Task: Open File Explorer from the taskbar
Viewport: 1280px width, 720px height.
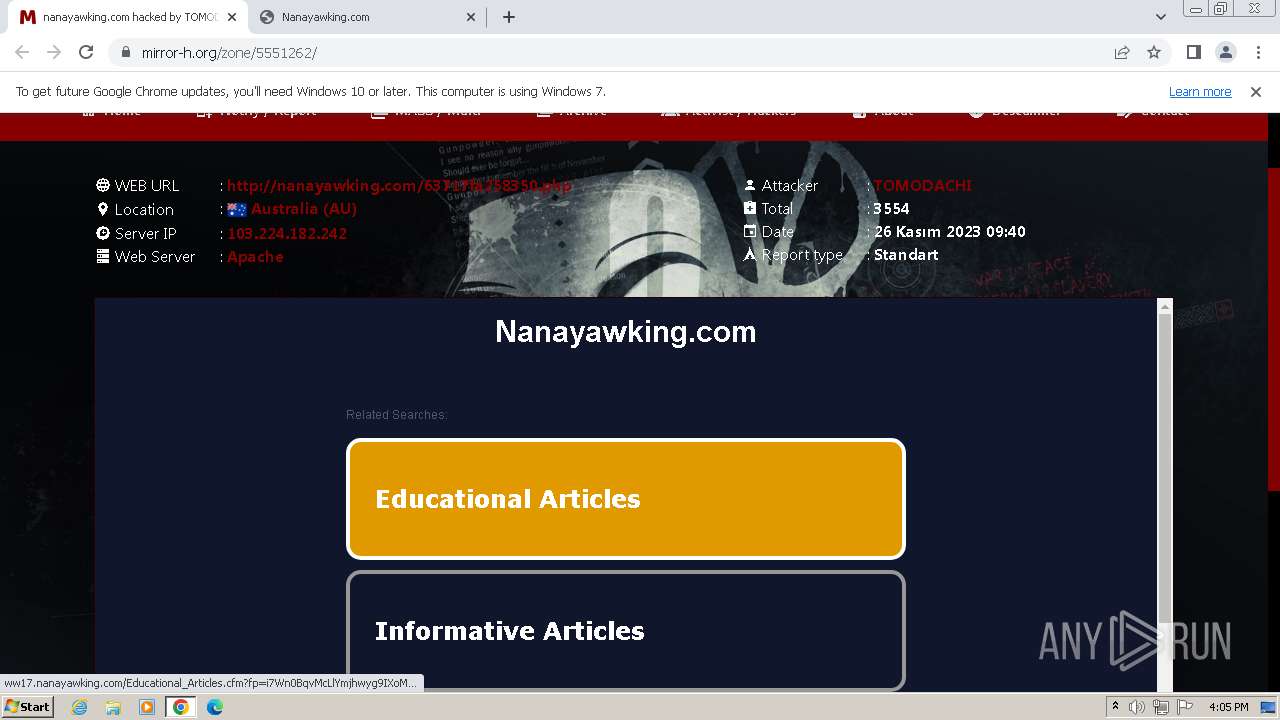Action: tap(113, 707)
